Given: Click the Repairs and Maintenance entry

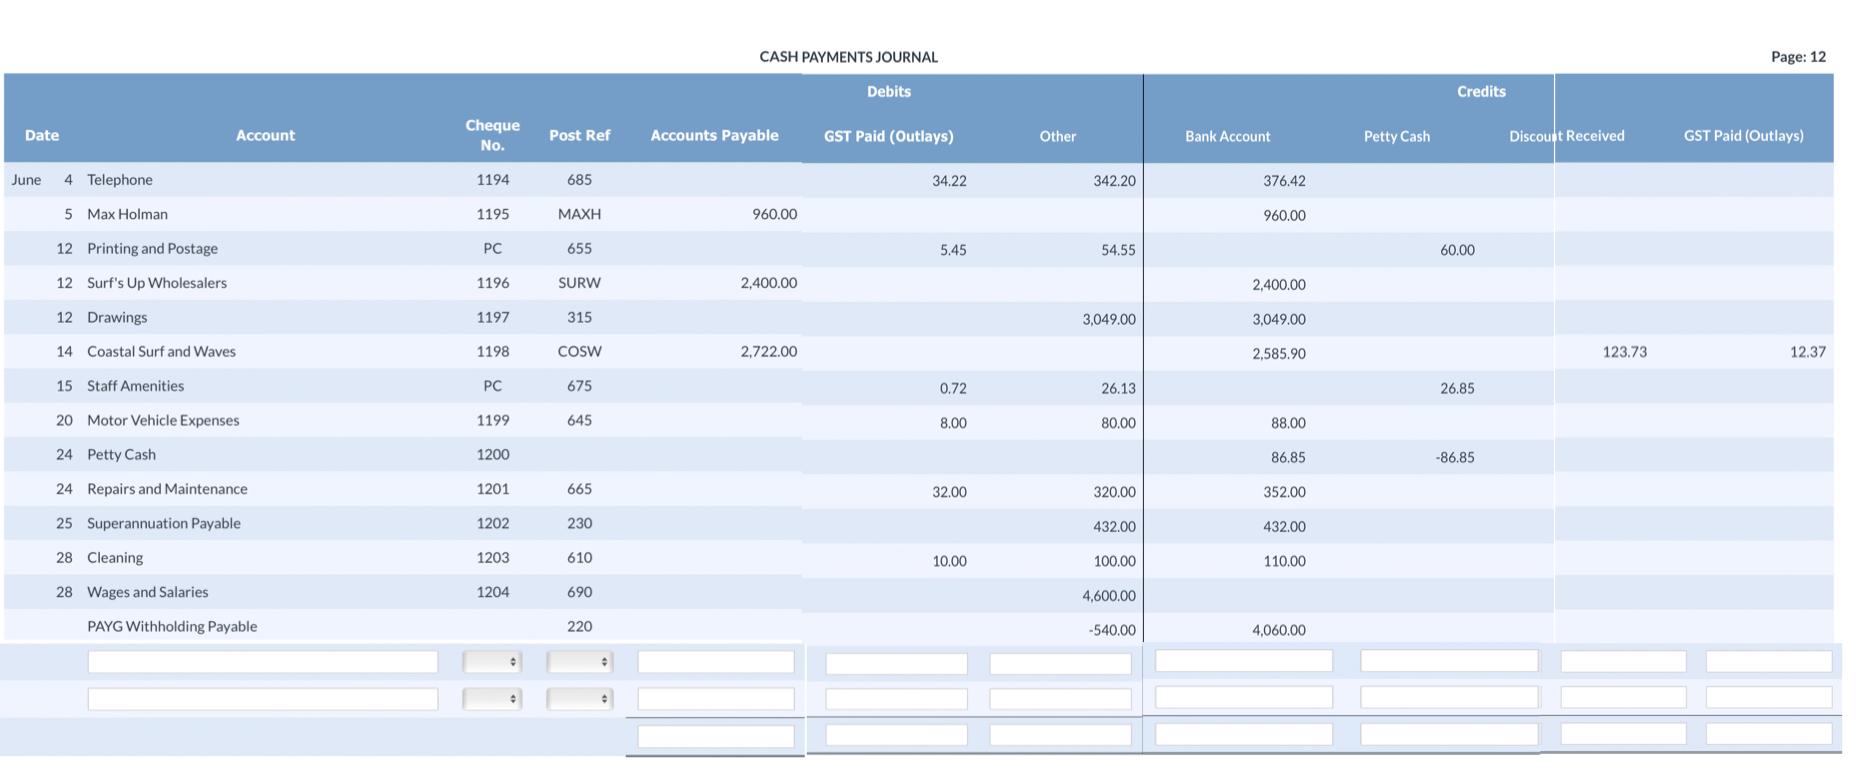Looking at the screenshot, I should 167,489.
